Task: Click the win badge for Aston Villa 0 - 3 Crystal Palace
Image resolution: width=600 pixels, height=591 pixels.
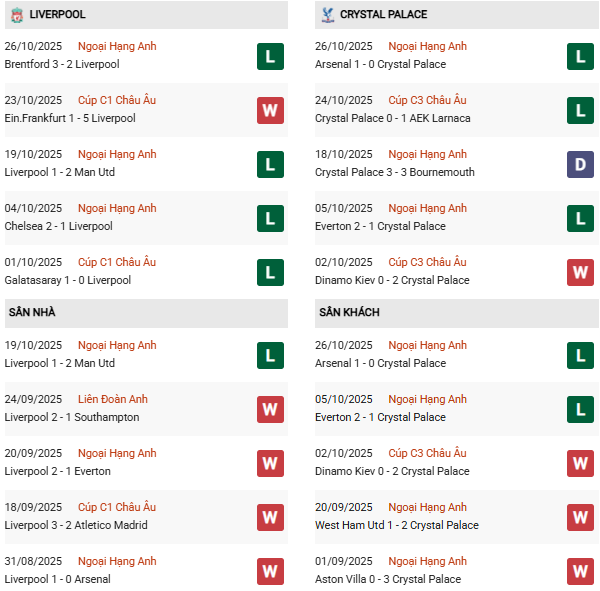Action: coord(580,571)
